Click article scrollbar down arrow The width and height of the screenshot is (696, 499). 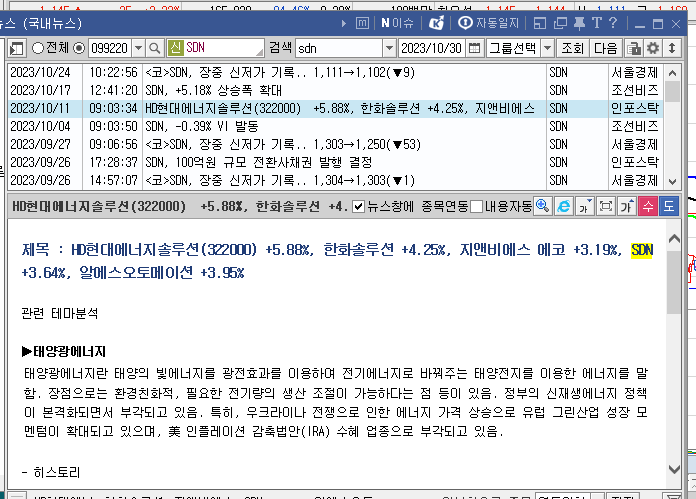[674, 469]
